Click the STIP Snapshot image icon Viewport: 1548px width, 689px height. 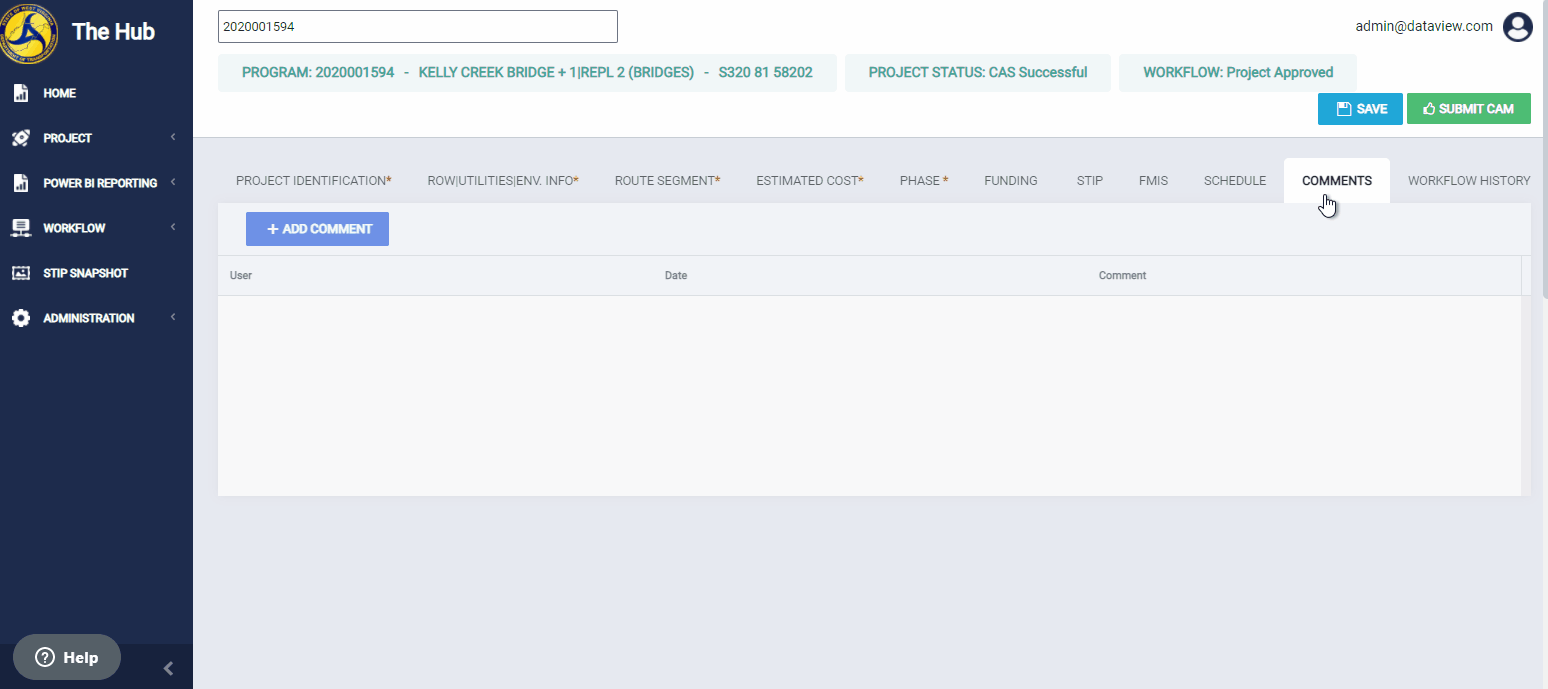(20, 273)
